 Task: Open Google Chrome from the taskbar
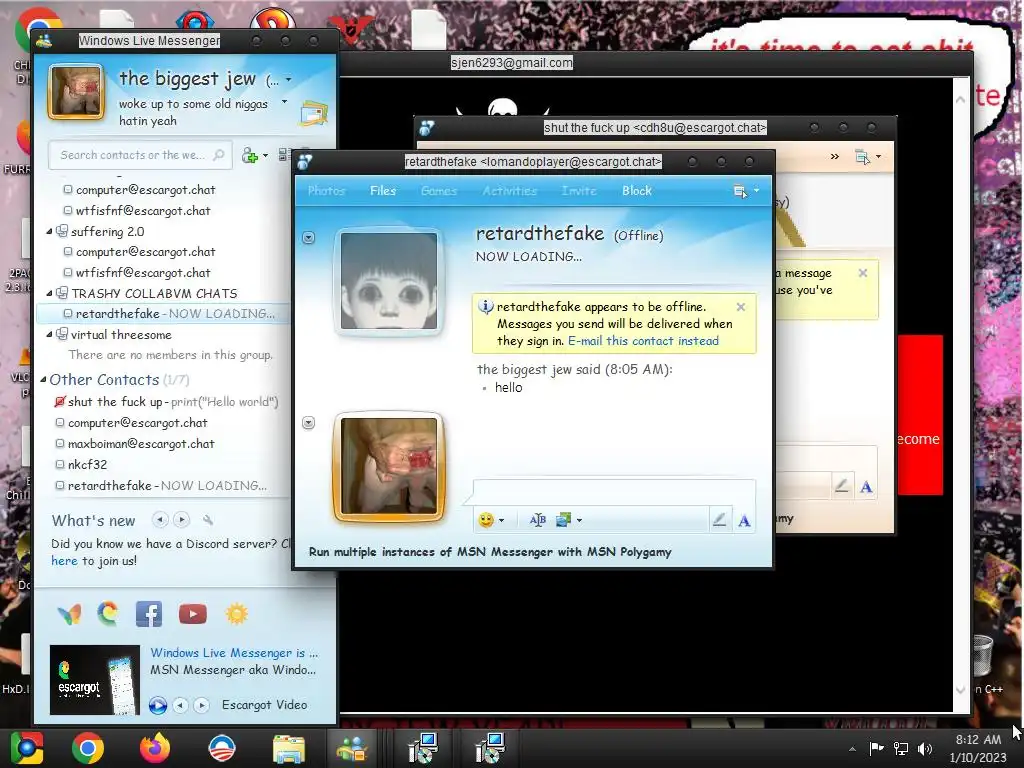click(x=88, y=748)
